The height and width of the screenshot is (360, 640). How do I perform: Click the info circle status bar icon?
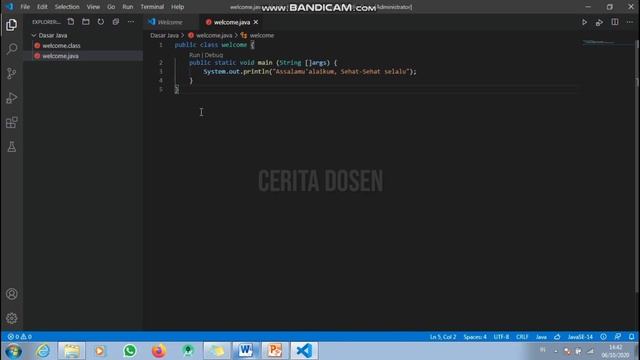click(603, 337)
